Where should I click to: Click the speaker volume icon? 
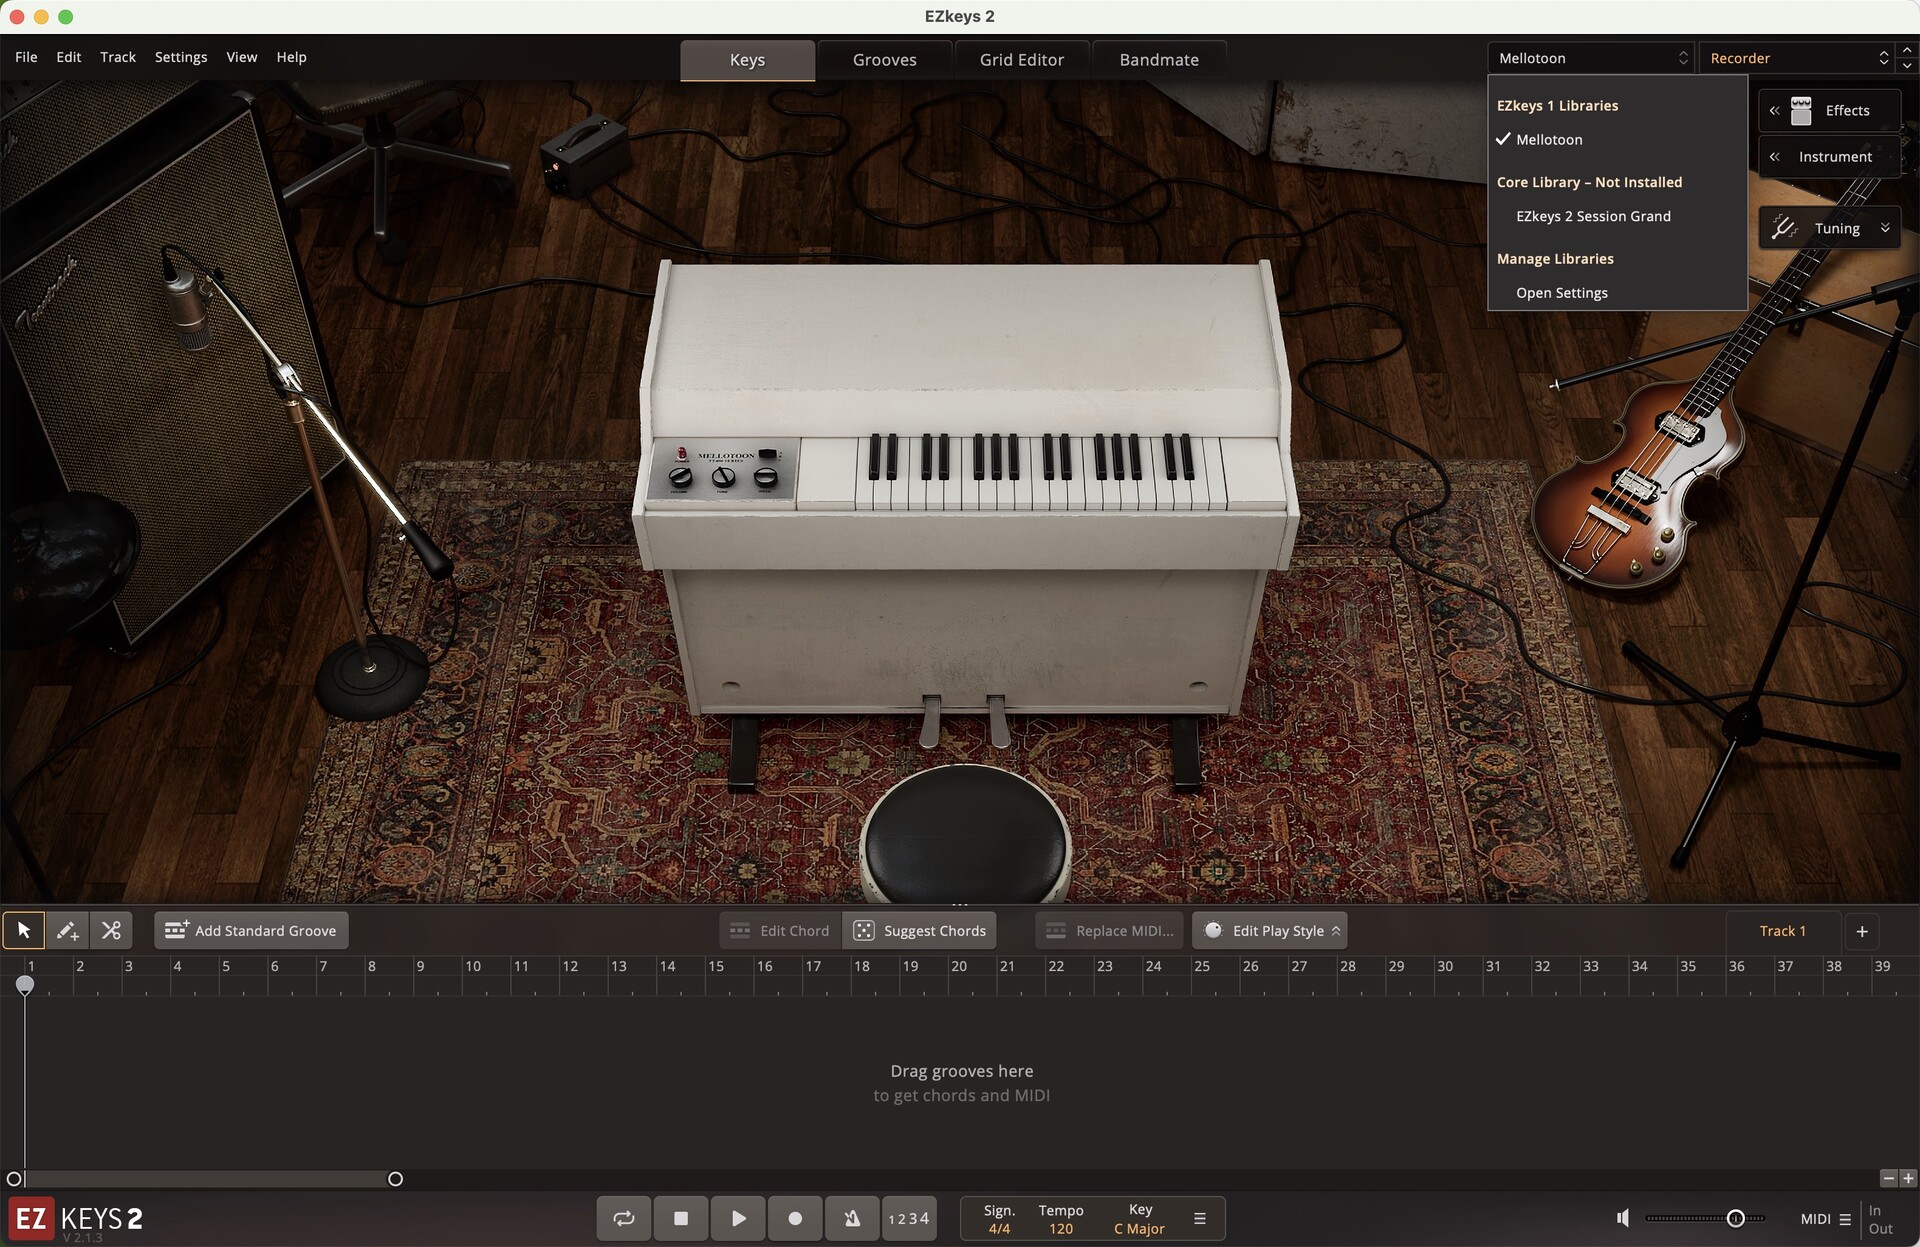(1622, 1218)
